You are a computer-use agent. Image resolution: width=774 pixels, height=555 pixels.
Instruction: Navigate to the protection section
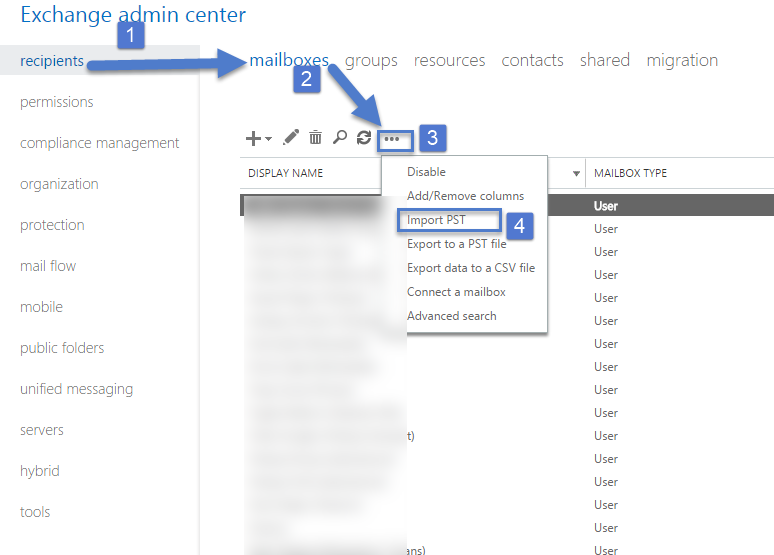coord(52,225)
